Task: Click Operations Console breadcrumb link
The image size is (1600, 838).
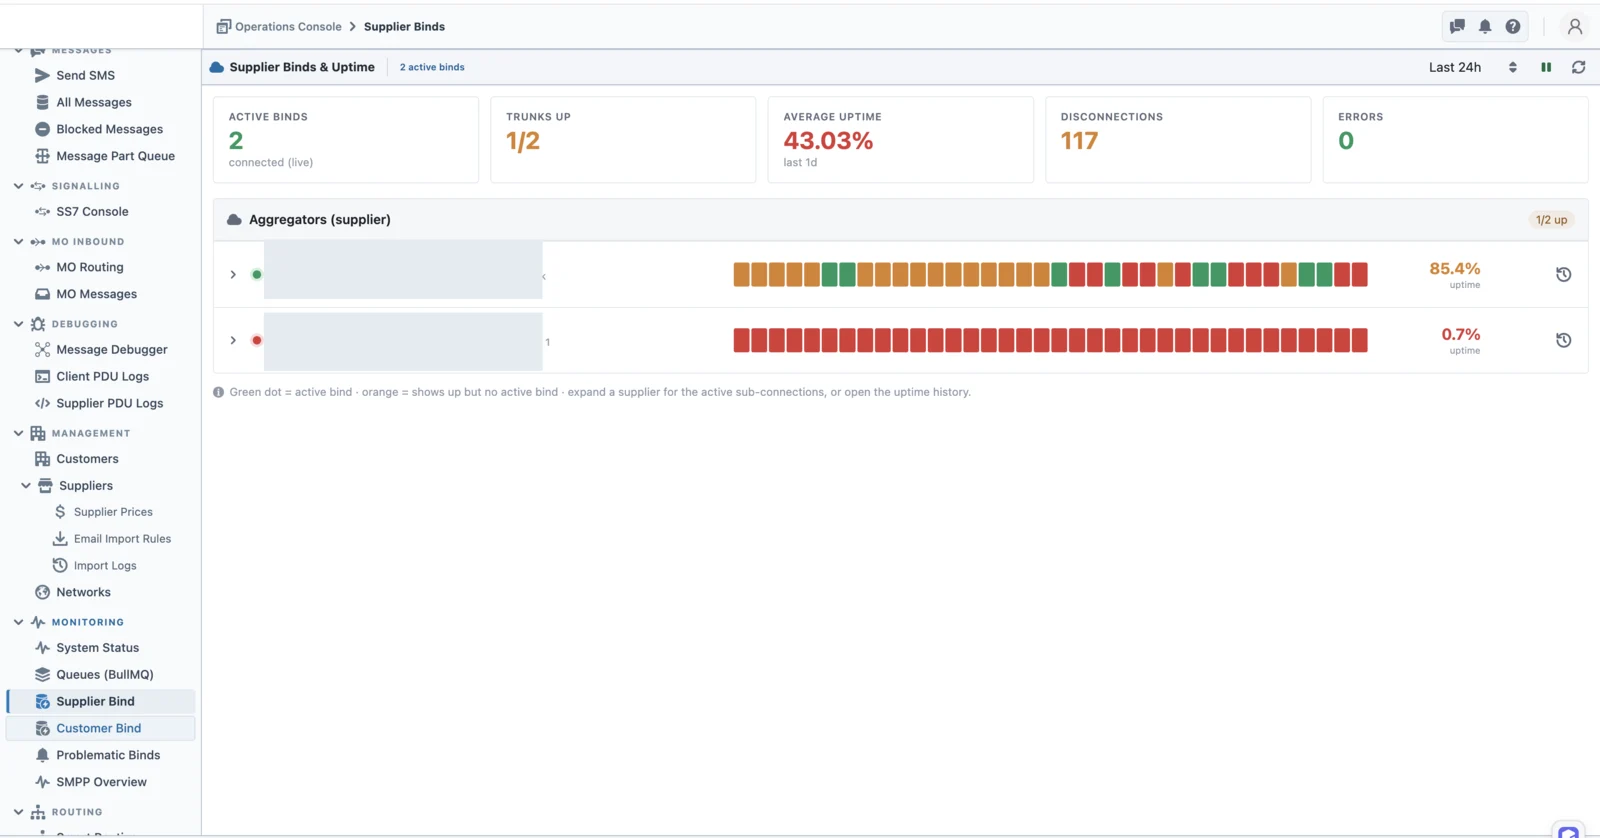Action: point(288,27)
